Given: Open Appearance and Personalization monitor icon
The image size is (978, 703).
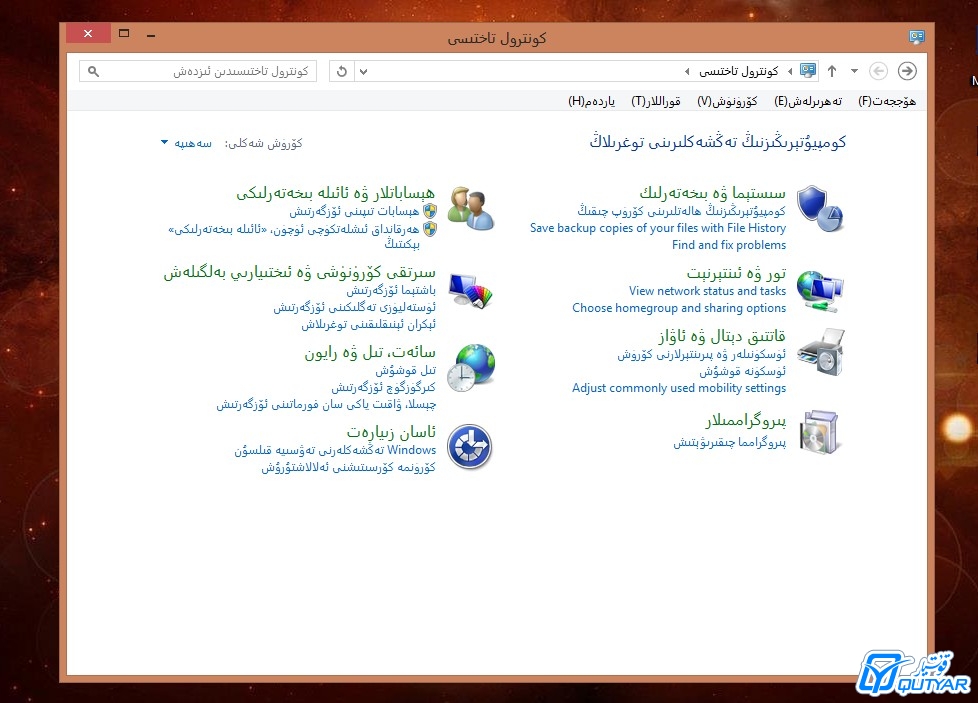Looking at the screenshot, I should (471, 291).
